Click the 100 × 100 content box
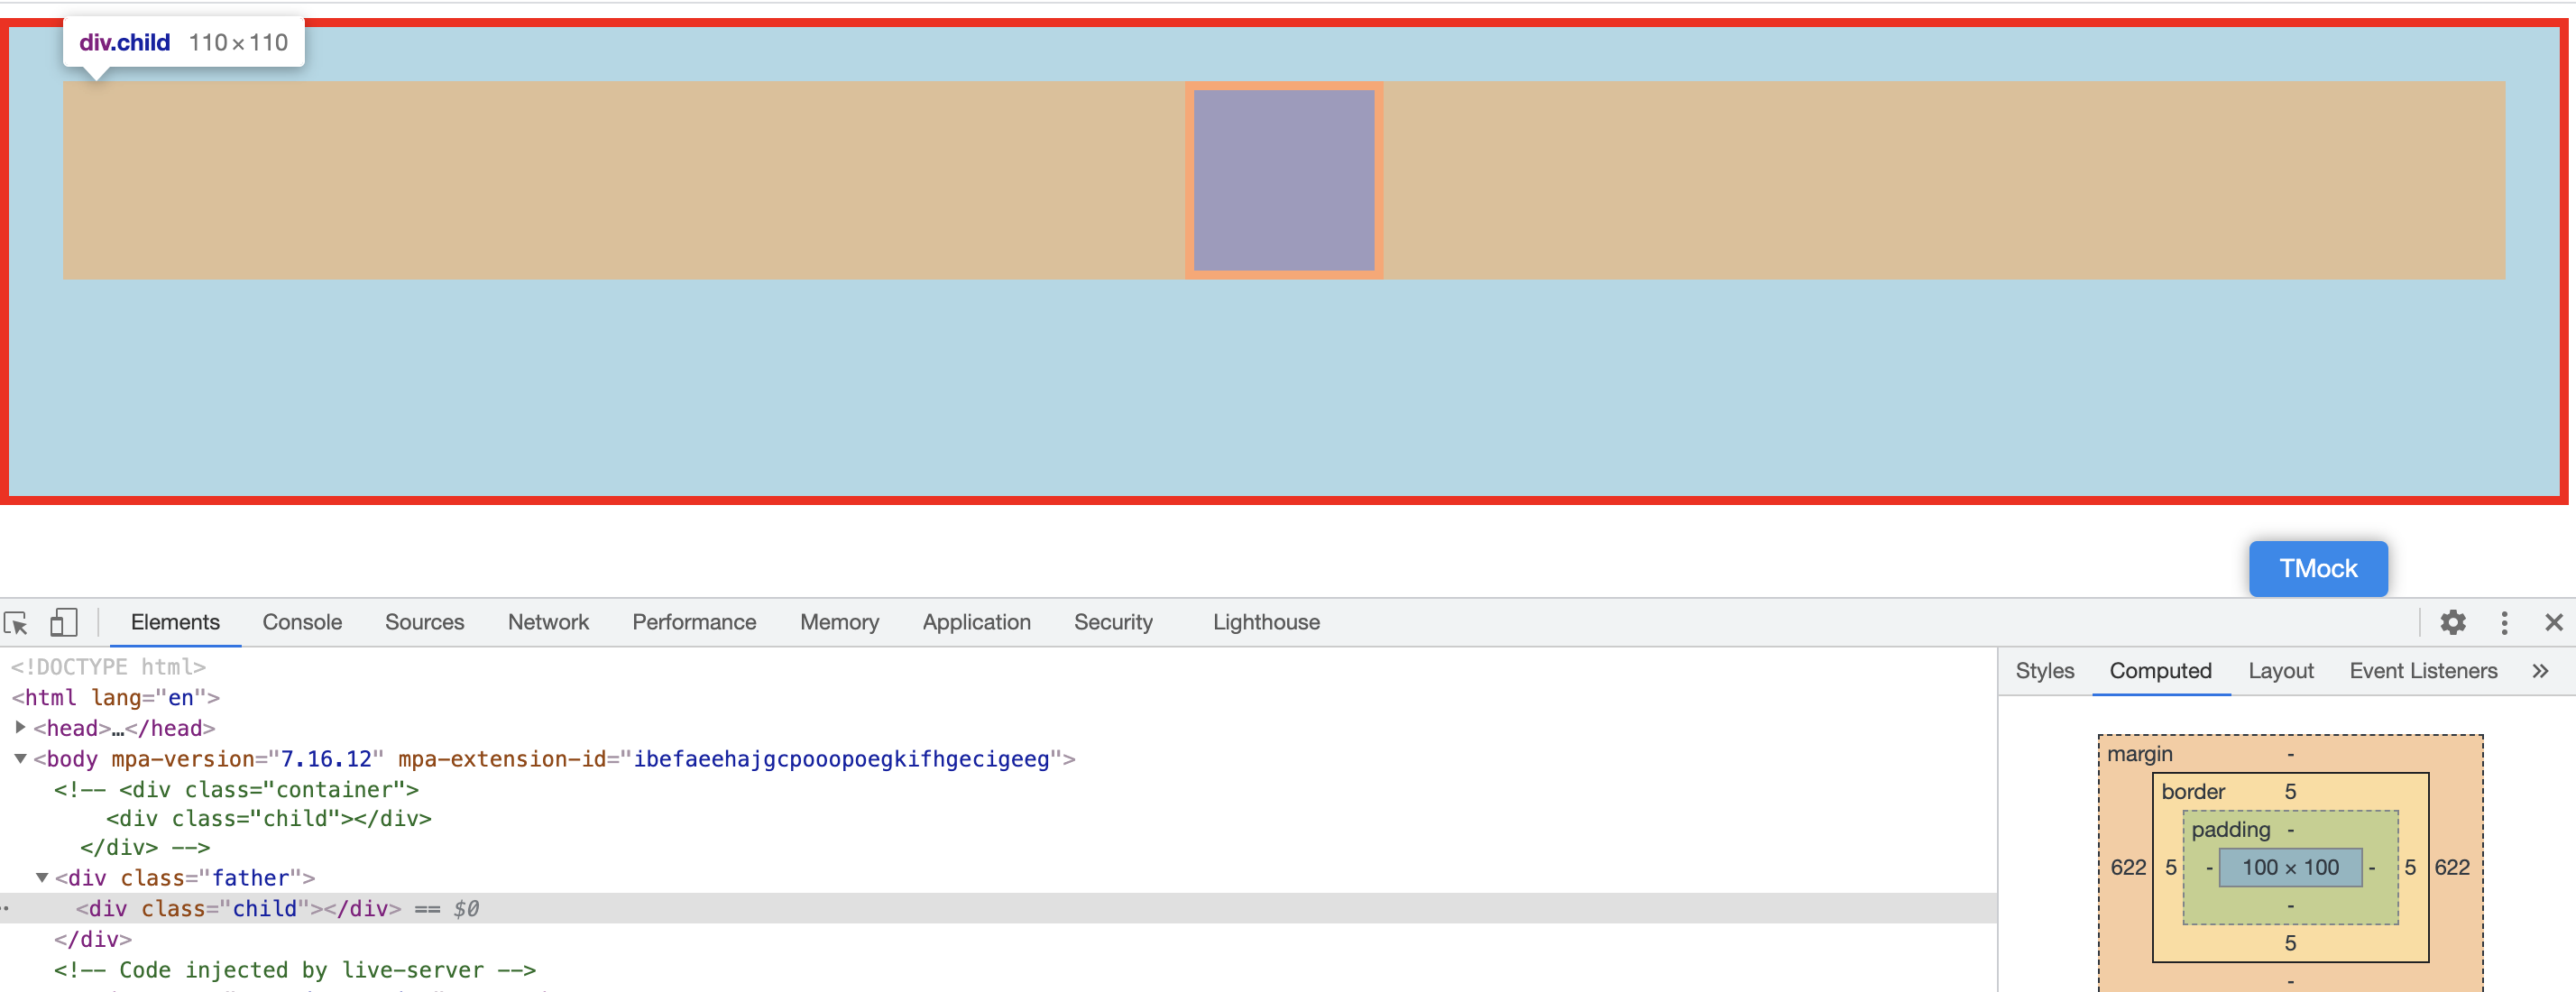 click(x=2290, y=867)
